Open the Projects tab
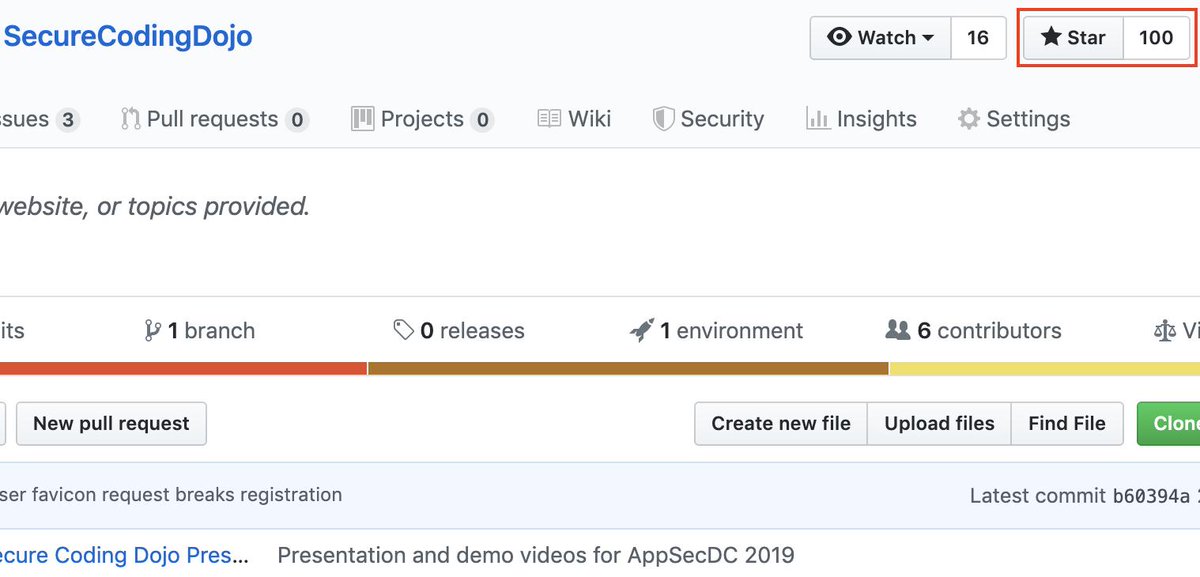This screenshot has width=1200, height=577. pyautogui.click(x=422, y=119)
